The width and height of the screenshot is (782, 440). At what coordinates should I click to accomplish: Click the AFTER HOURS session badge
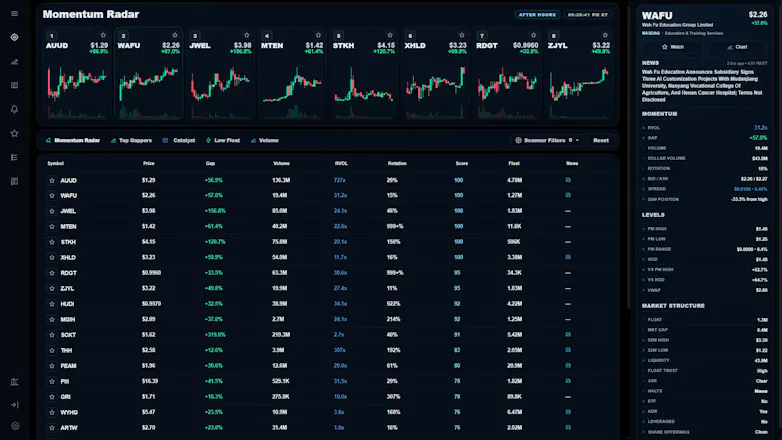pyautogui.click(x=537, y=14)
